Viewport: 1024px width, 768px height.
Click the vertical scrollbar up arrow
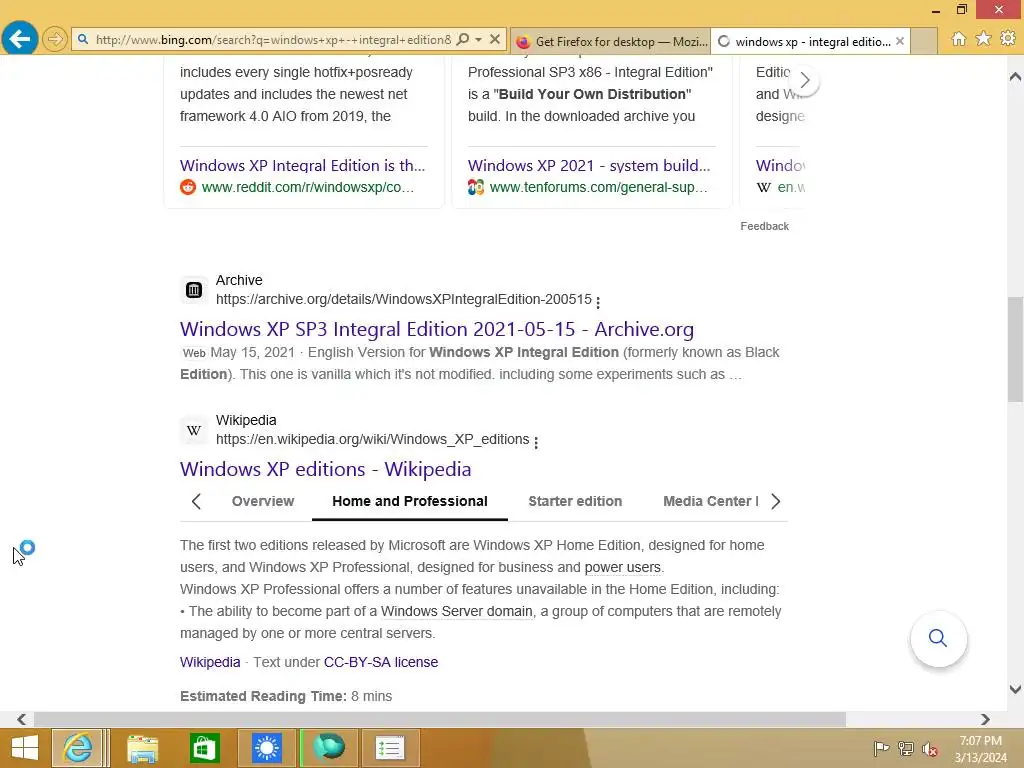click(1015, 77)
